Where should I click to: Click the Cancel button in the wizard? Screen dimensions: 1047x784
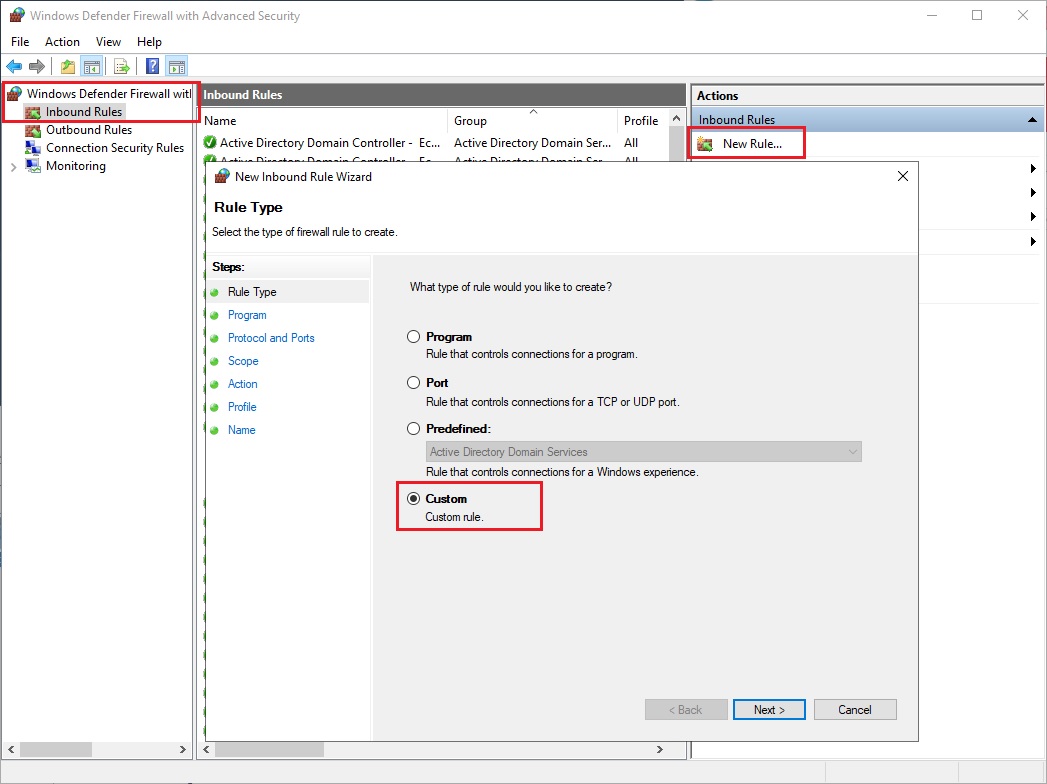[x=855, y=710]
